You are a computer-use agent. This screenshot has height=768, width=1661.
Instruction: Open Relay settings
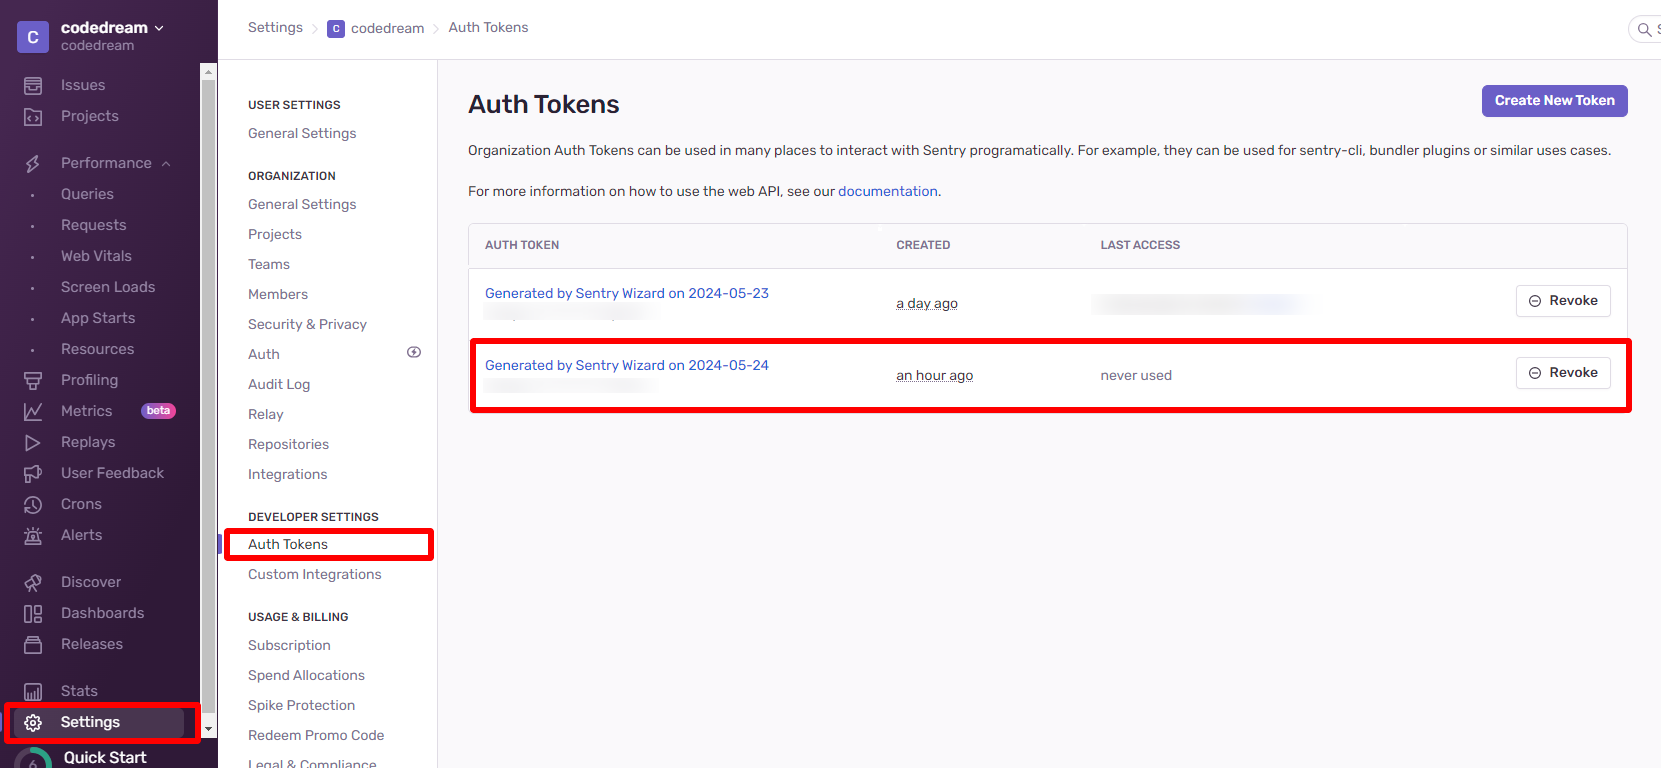pos(266,414)
